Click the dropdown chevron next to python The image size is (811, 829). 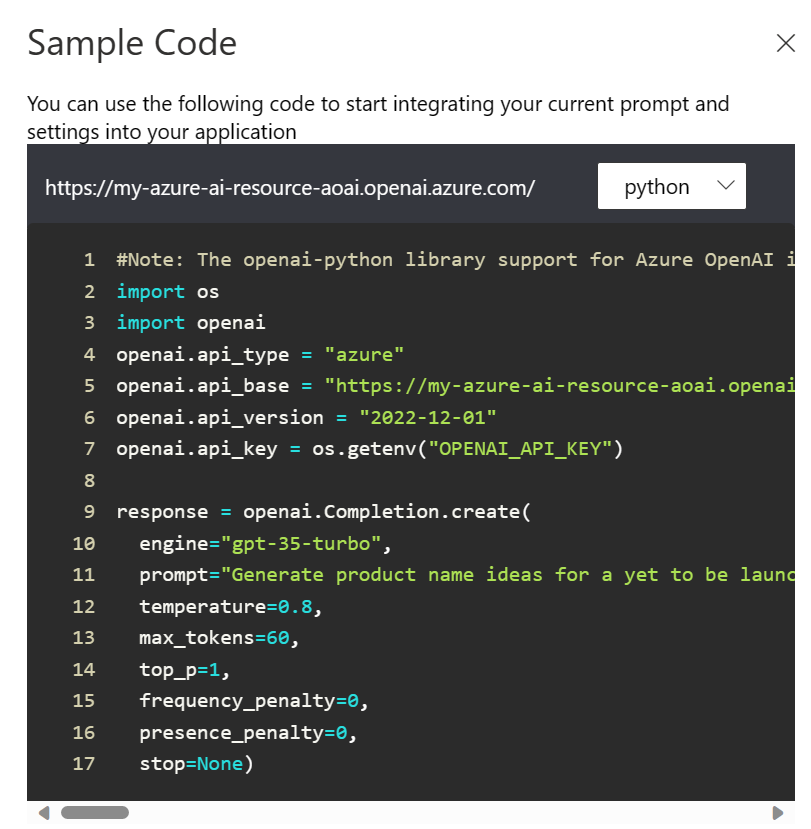pyautogui.click(x=726, y=186)
